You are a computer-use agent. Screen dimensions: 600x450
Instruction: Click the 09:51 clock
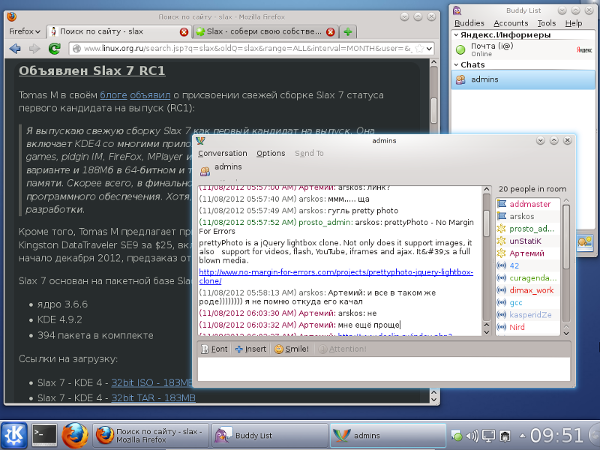tap(557, 435)
